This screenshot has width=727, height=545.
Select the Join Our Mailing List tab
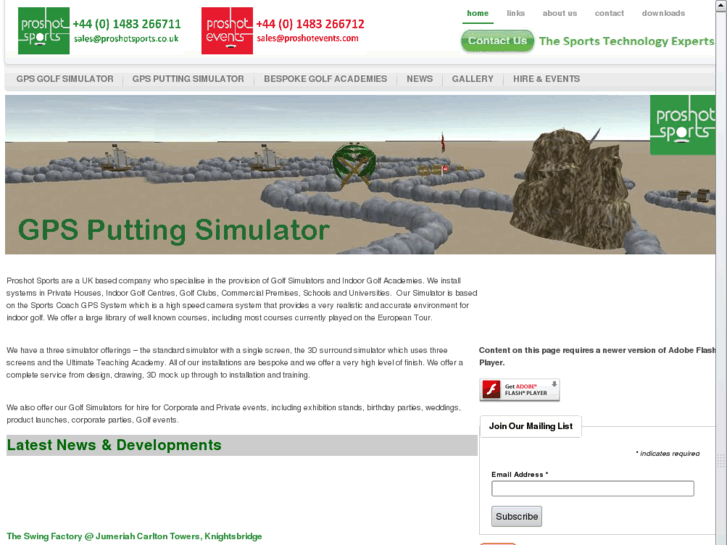pos(530,426)
